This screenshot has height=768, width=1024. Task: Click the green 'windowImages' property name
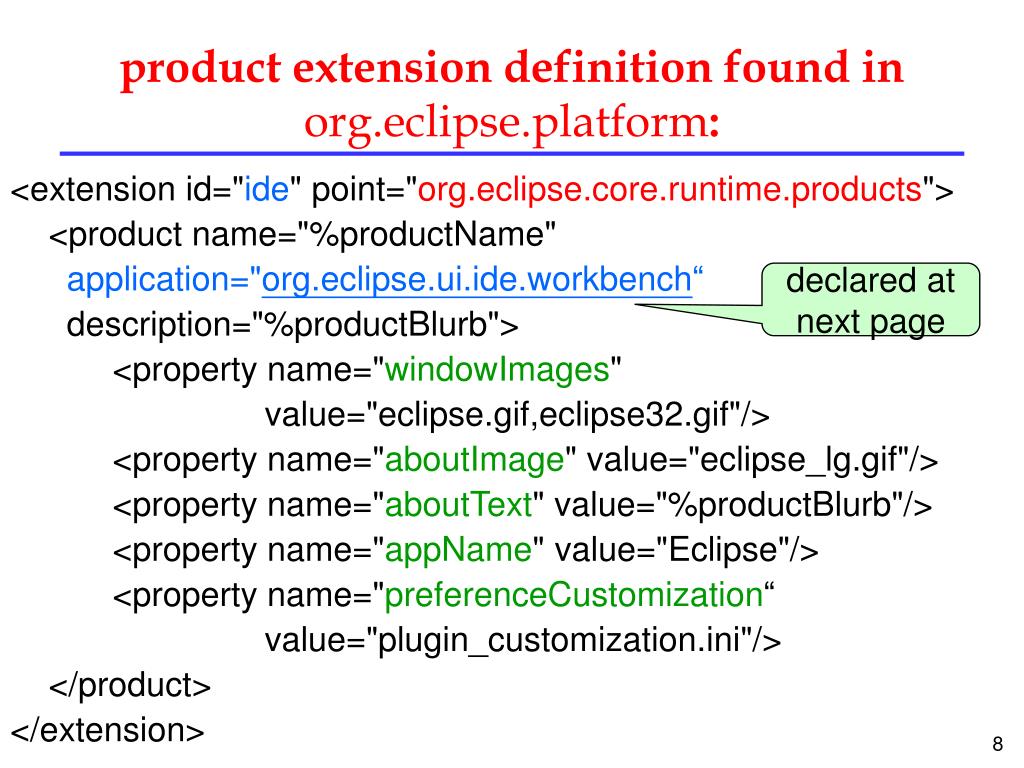click(x=497, y=370)
